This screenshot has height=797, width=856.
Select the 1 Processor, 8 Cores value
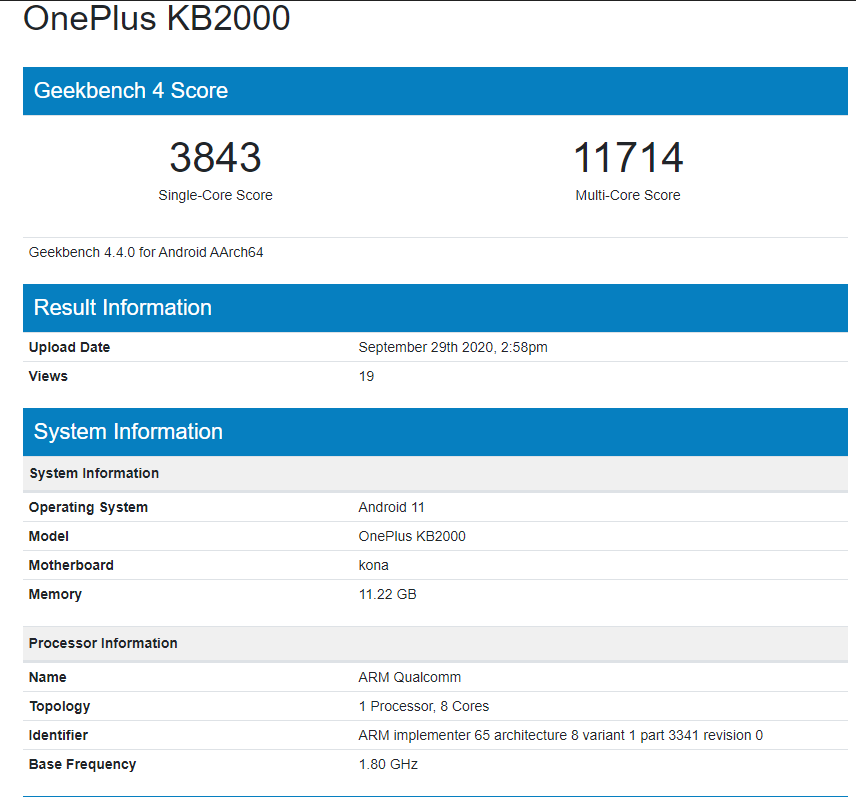424,706
